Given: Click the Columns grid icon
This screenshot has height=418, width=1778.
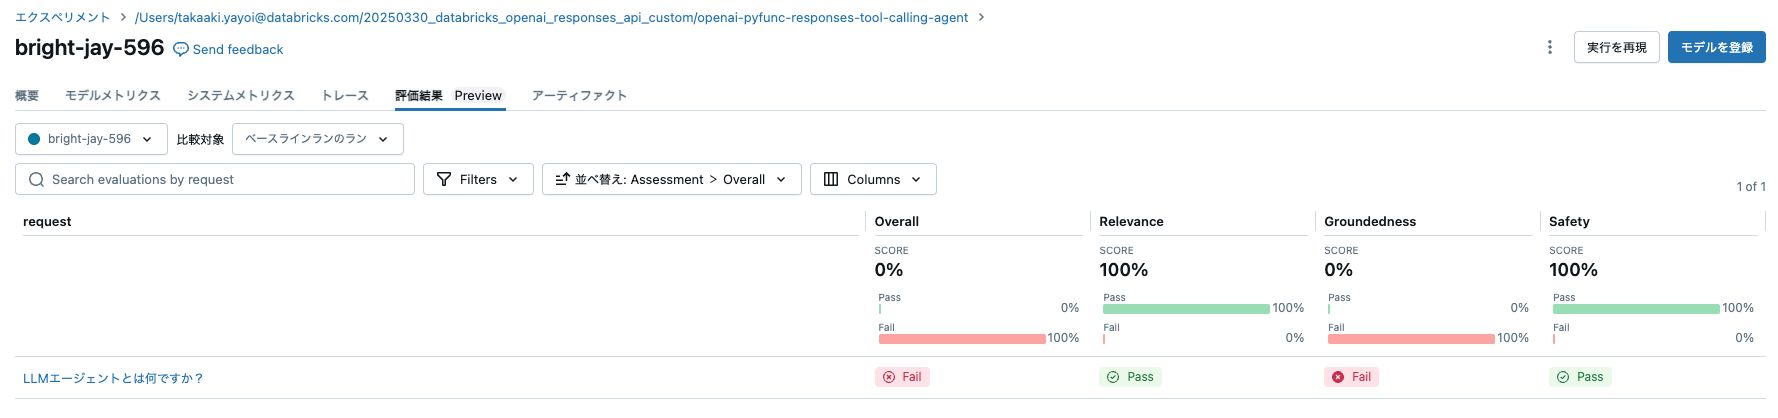Looking at the screenshot, I should (831, 179).
